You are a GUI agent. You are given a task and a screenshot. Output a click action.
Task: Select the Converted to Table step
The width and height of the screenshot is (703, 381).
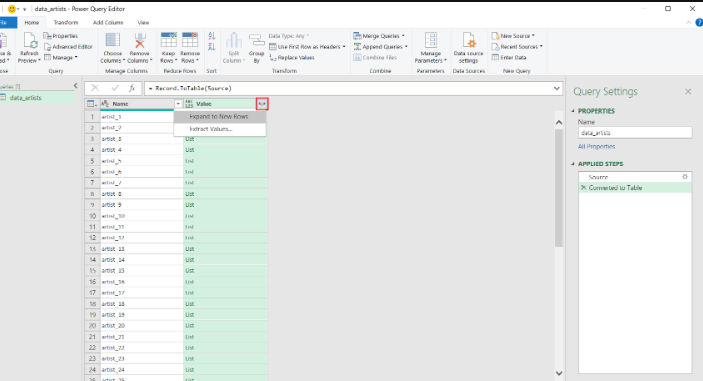click(635, 188)
